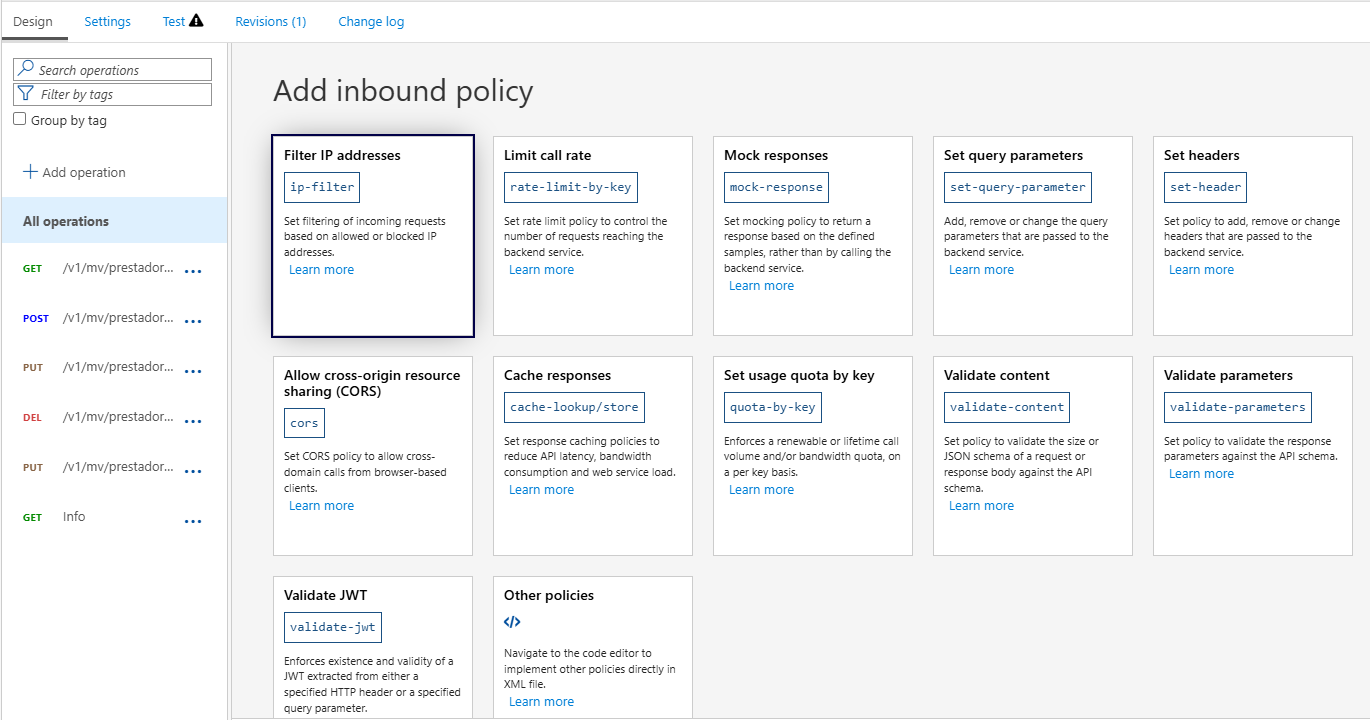The image size is (1370, 720).
Task: Open Learn more under Other policies
Action: click(x=542, y=702)
